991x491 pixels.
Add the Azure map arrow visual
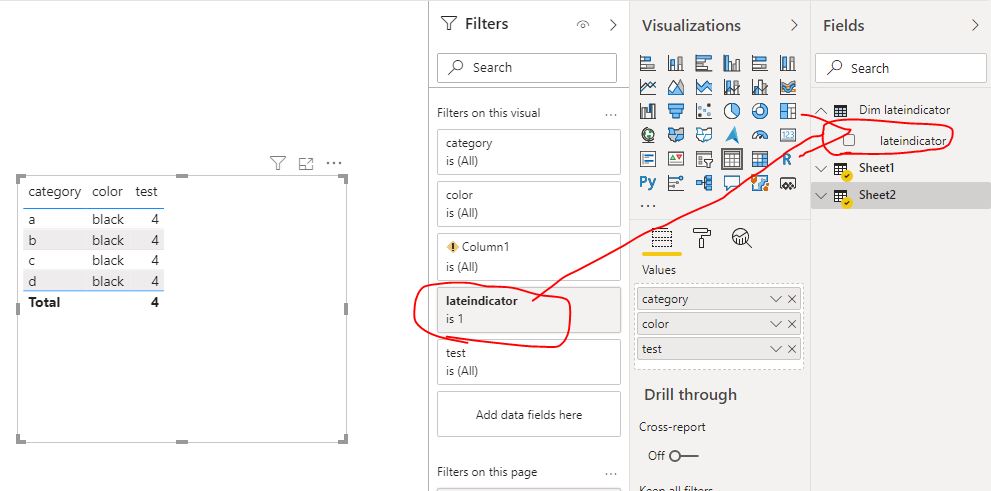[732, 135]
